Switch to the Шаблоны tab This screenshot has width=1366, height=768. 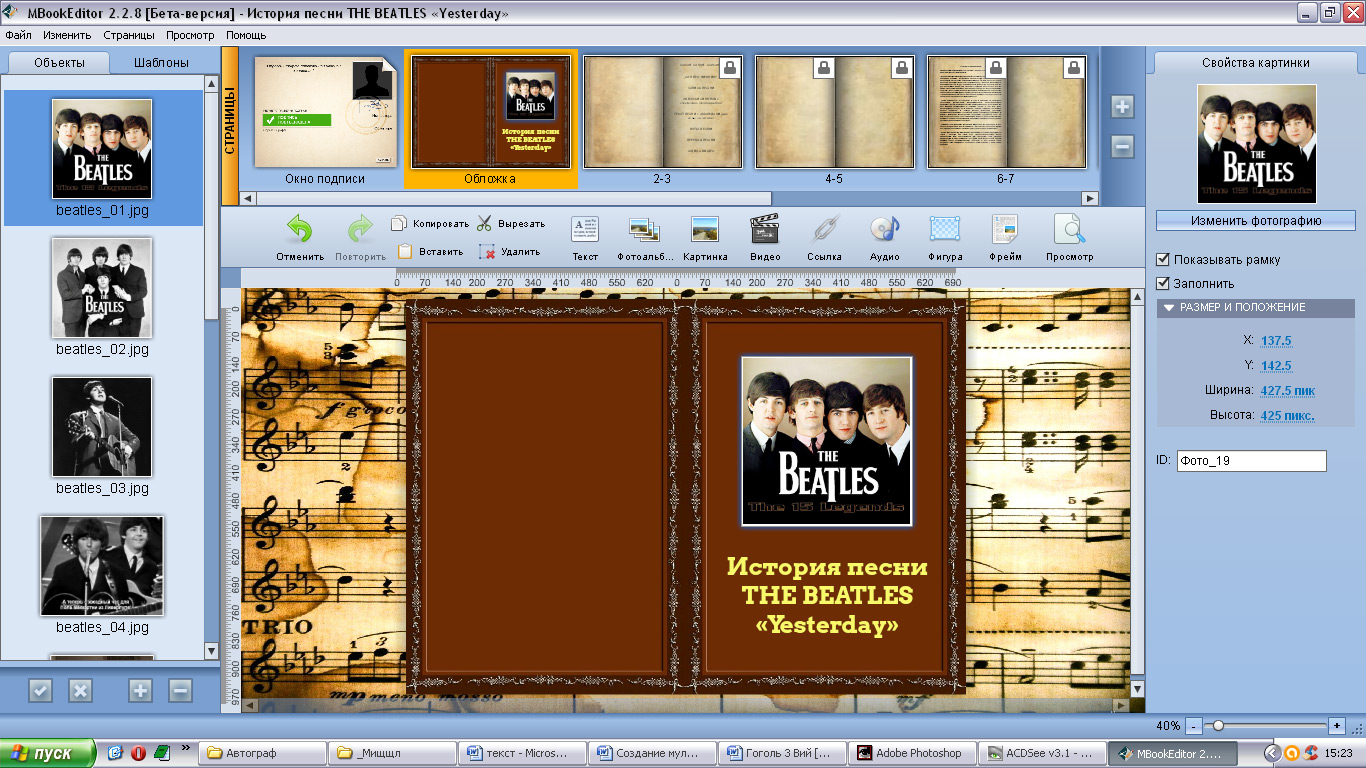tap(162, 62)
